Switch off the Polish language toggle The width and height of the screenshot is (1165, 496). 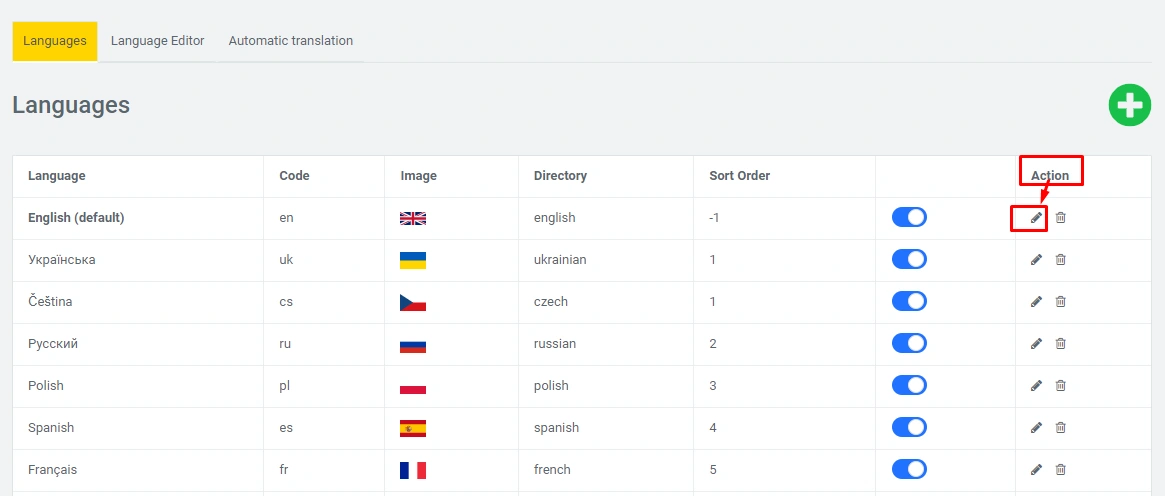pos(909,386)
